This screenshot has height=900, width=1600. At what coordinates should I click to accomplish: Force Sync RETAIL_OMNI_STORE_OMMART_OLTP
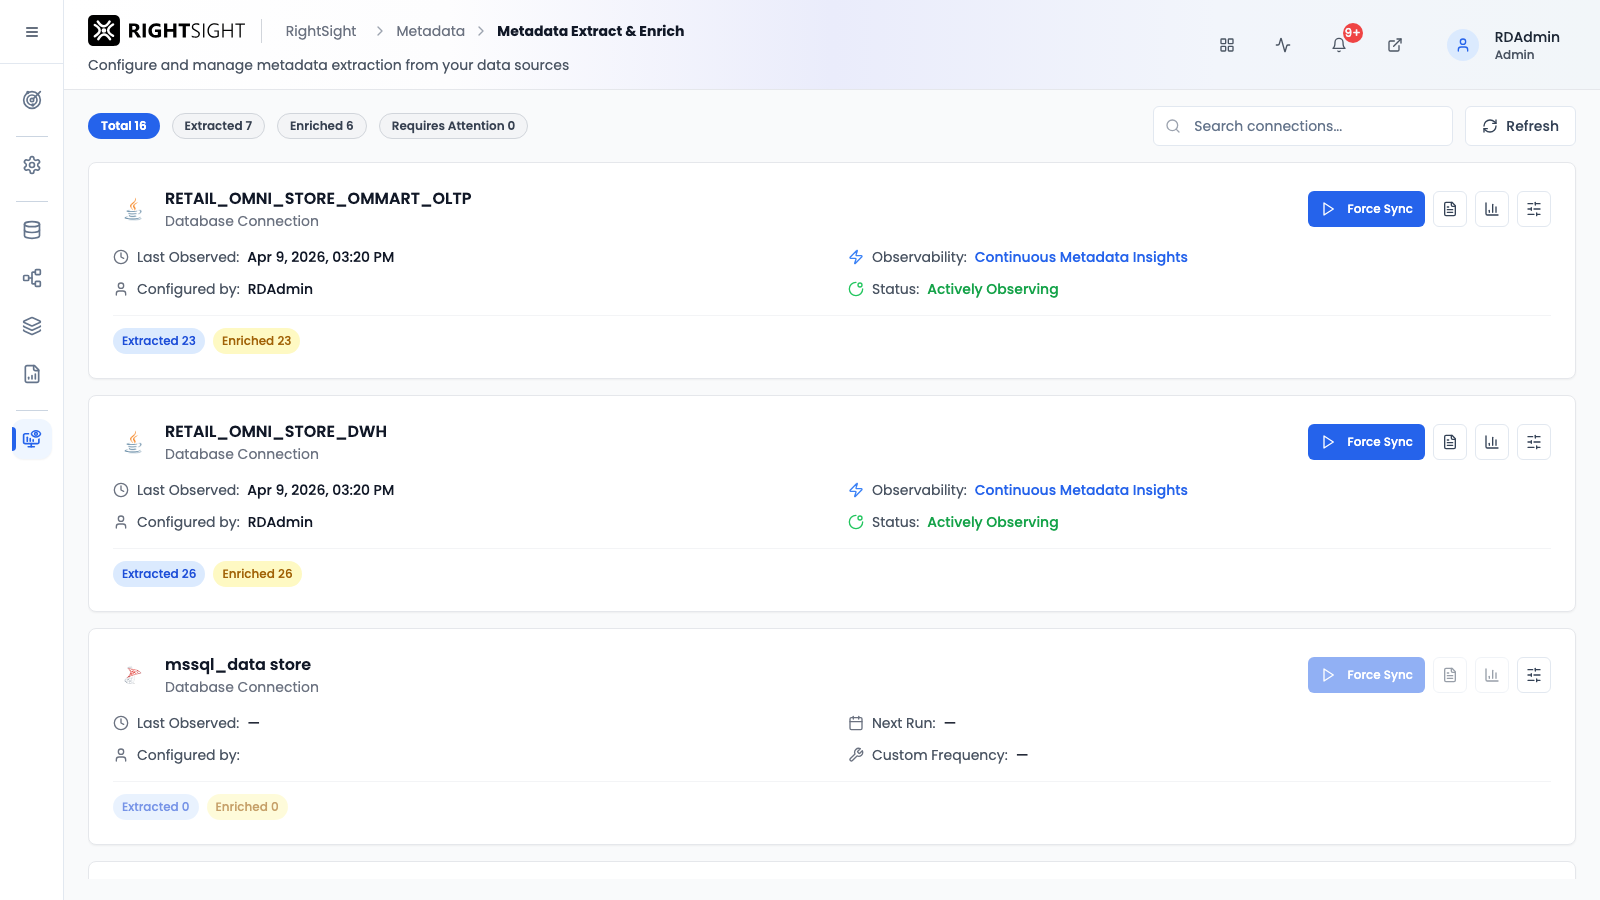[1366, 209]
